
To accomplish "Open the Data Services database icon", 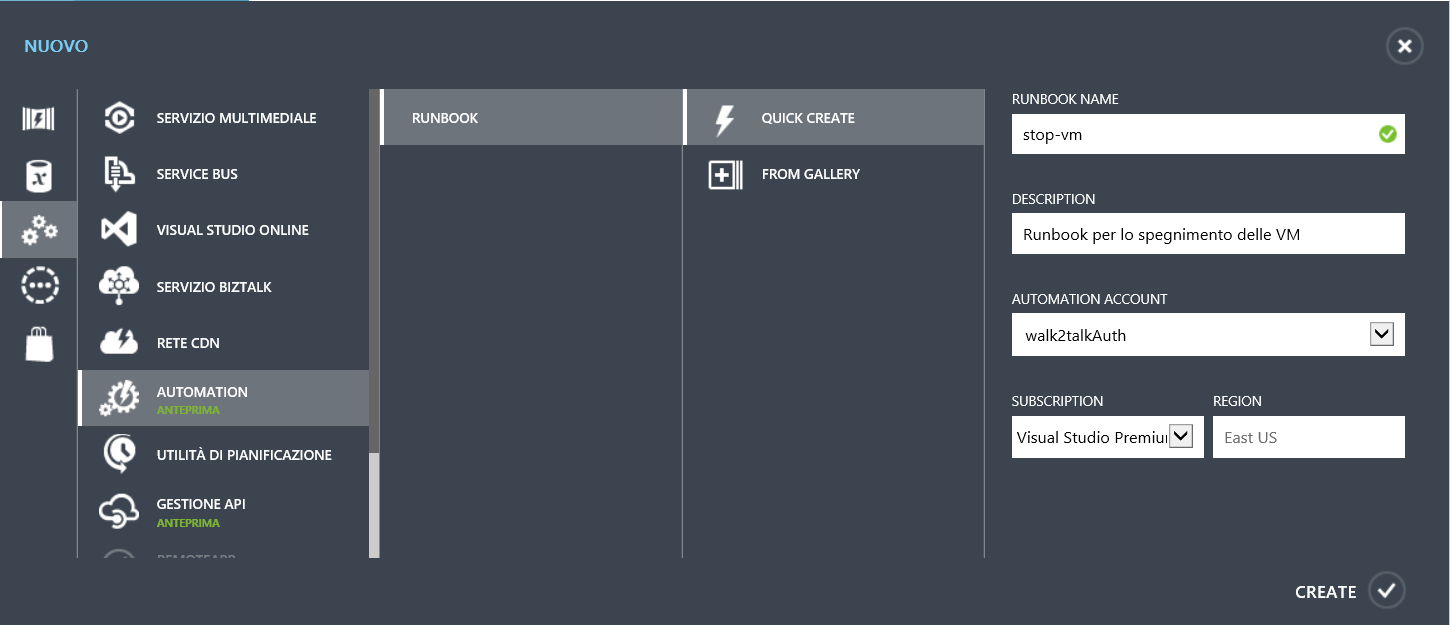I will click(x=38, y=175).
